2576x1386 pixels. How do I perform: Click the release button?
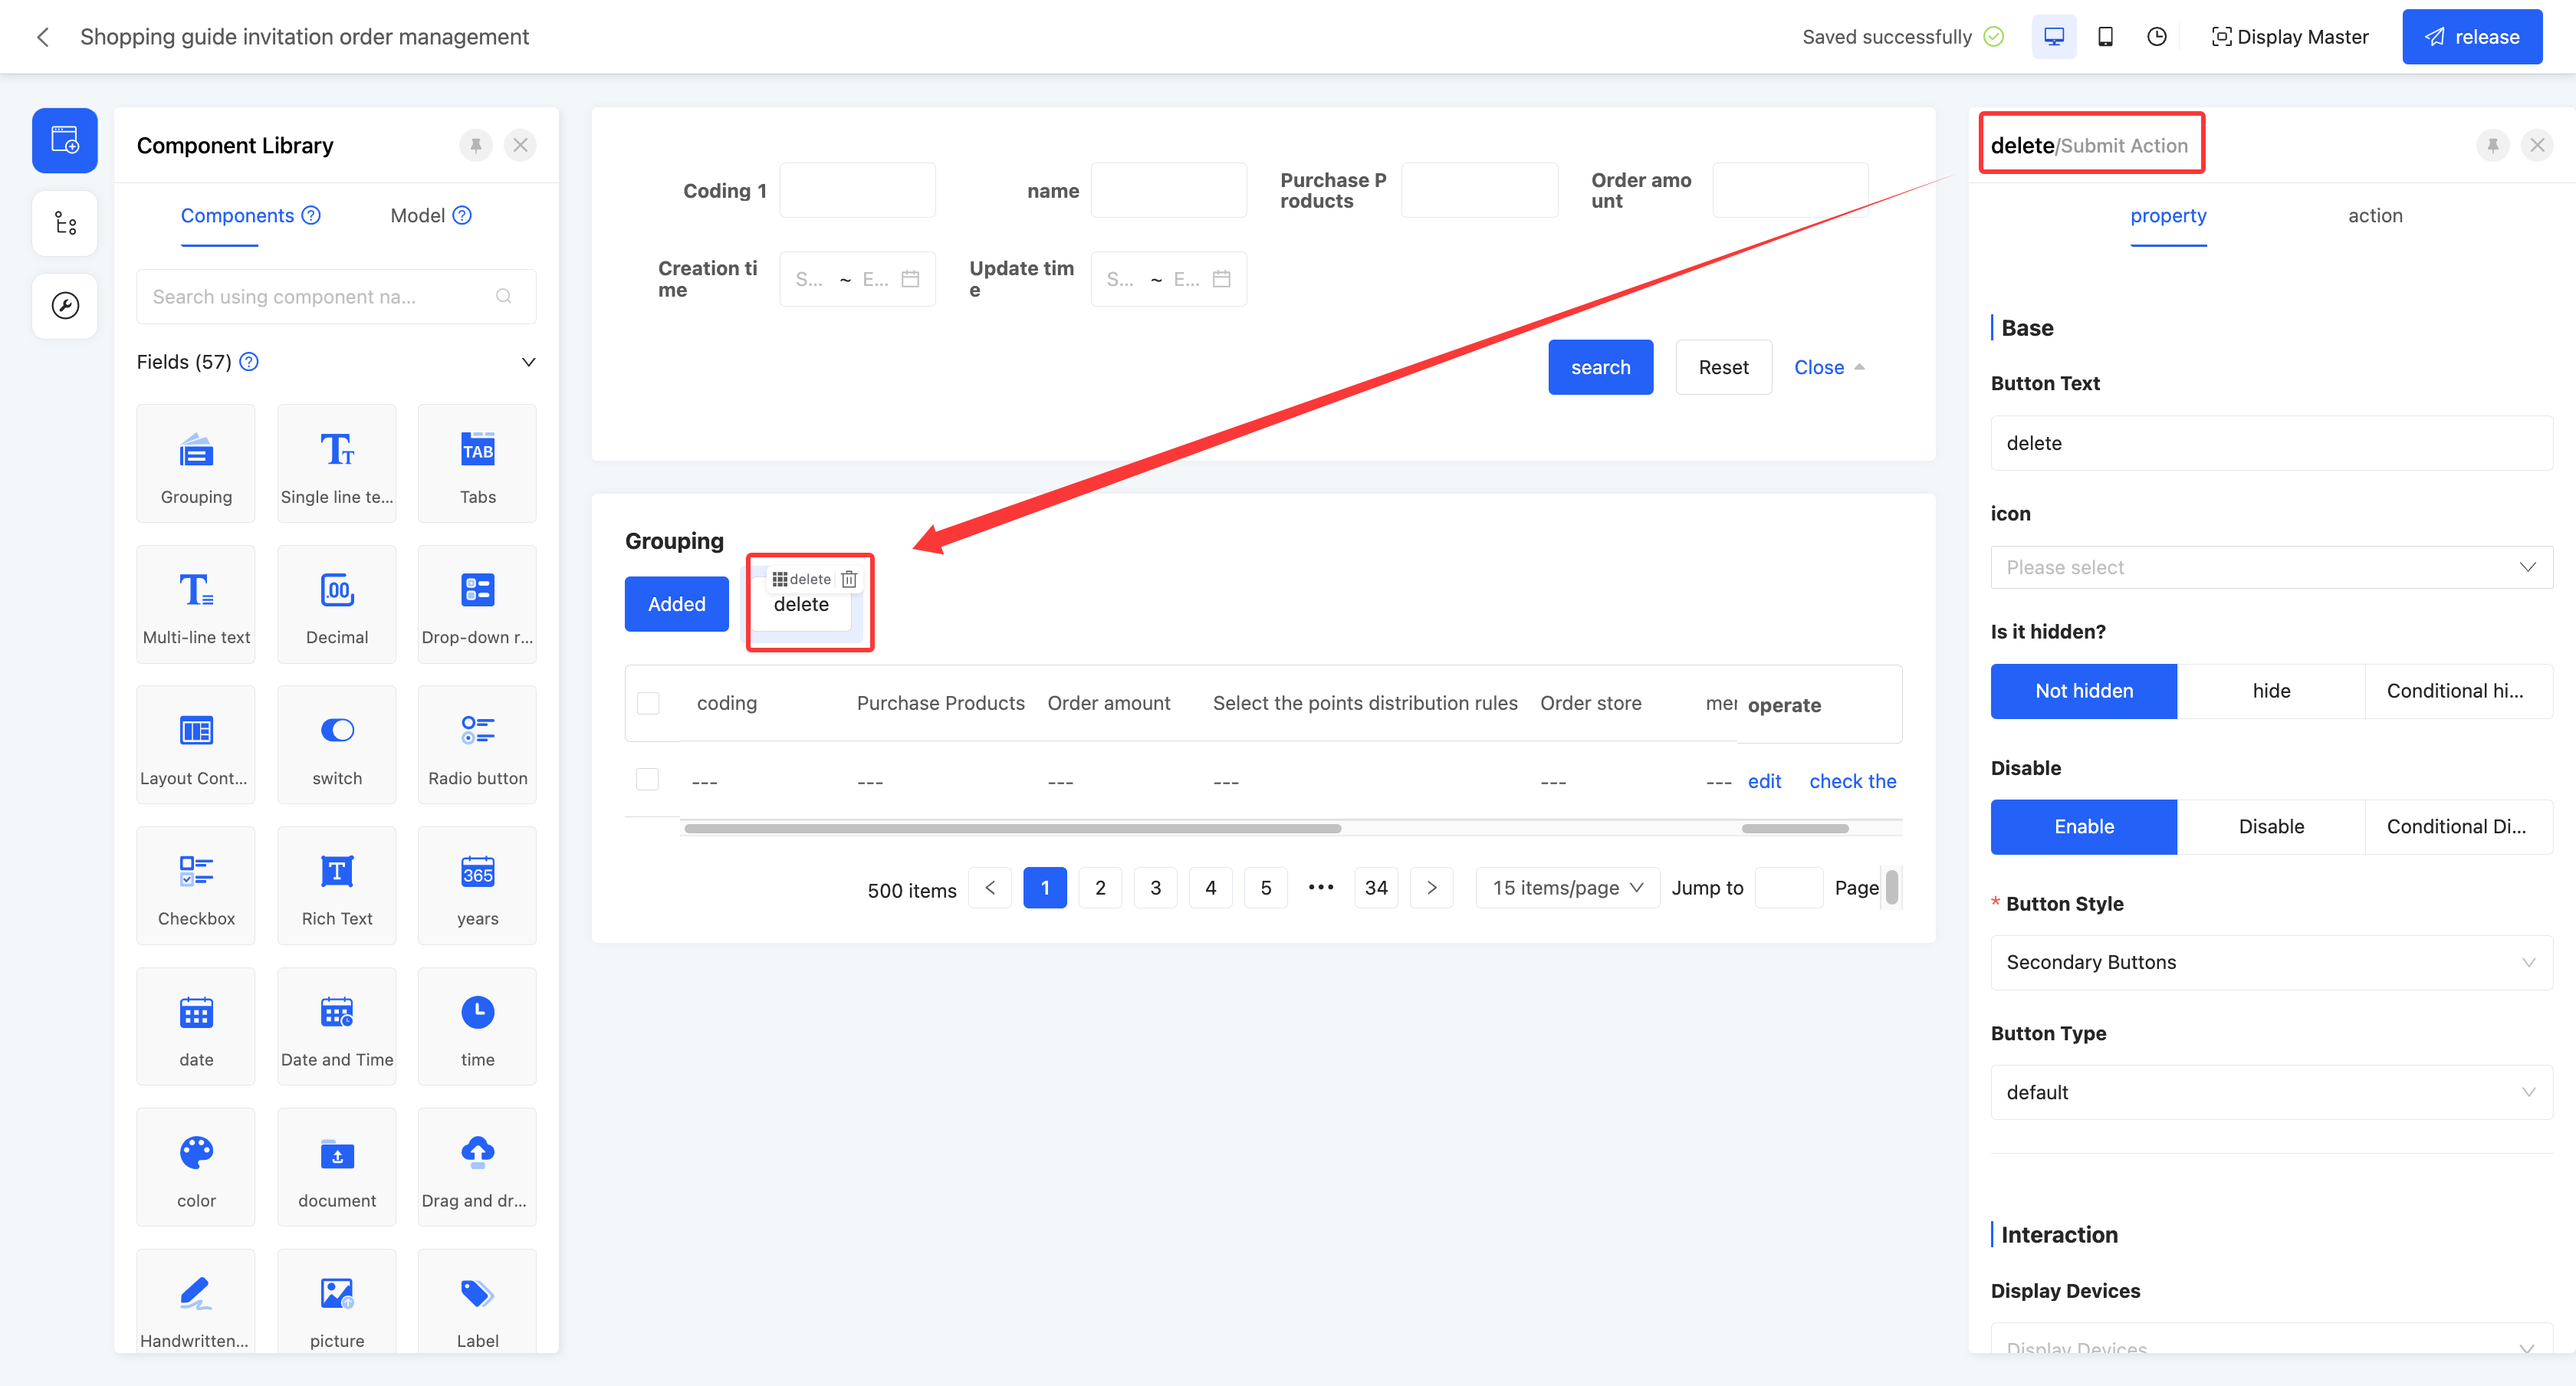[2471, 37]
